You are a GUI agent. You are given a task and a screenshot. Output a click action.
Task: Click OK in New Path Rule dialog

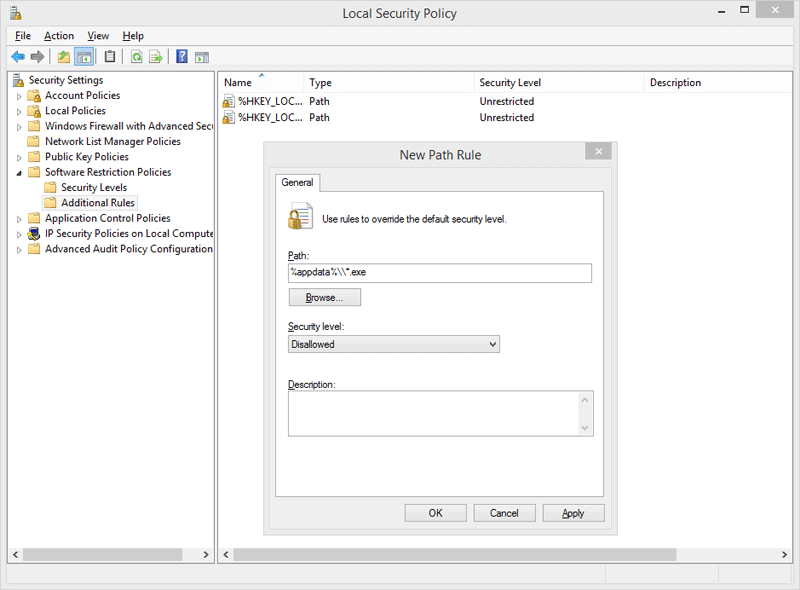435,513
